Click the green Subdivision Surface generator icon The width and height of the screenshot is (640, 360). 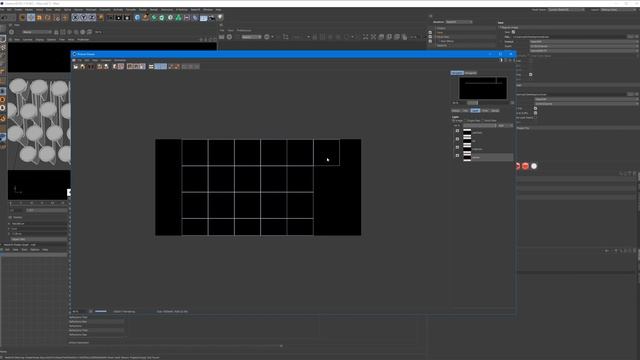[154, 18]
